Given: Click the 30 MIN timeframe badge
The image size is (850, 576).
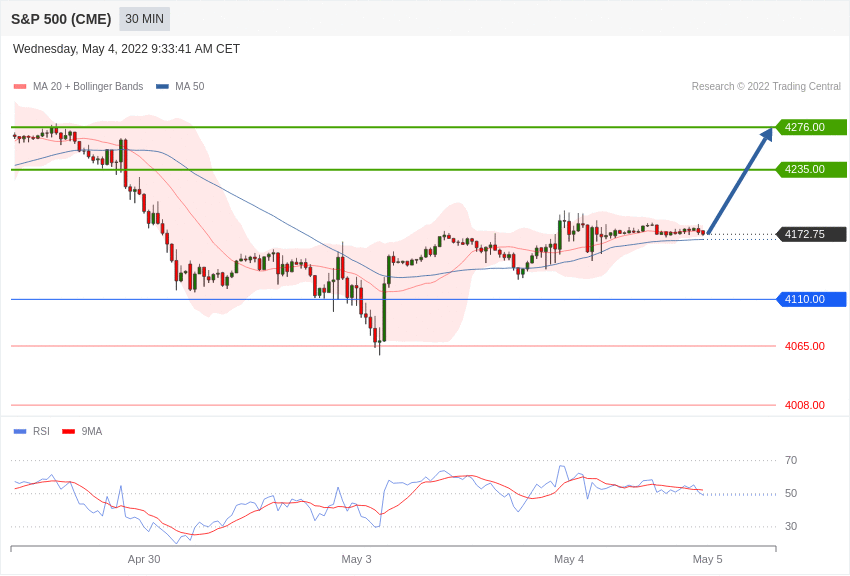Looking at the screenshot, I should [x=145, y=19].
